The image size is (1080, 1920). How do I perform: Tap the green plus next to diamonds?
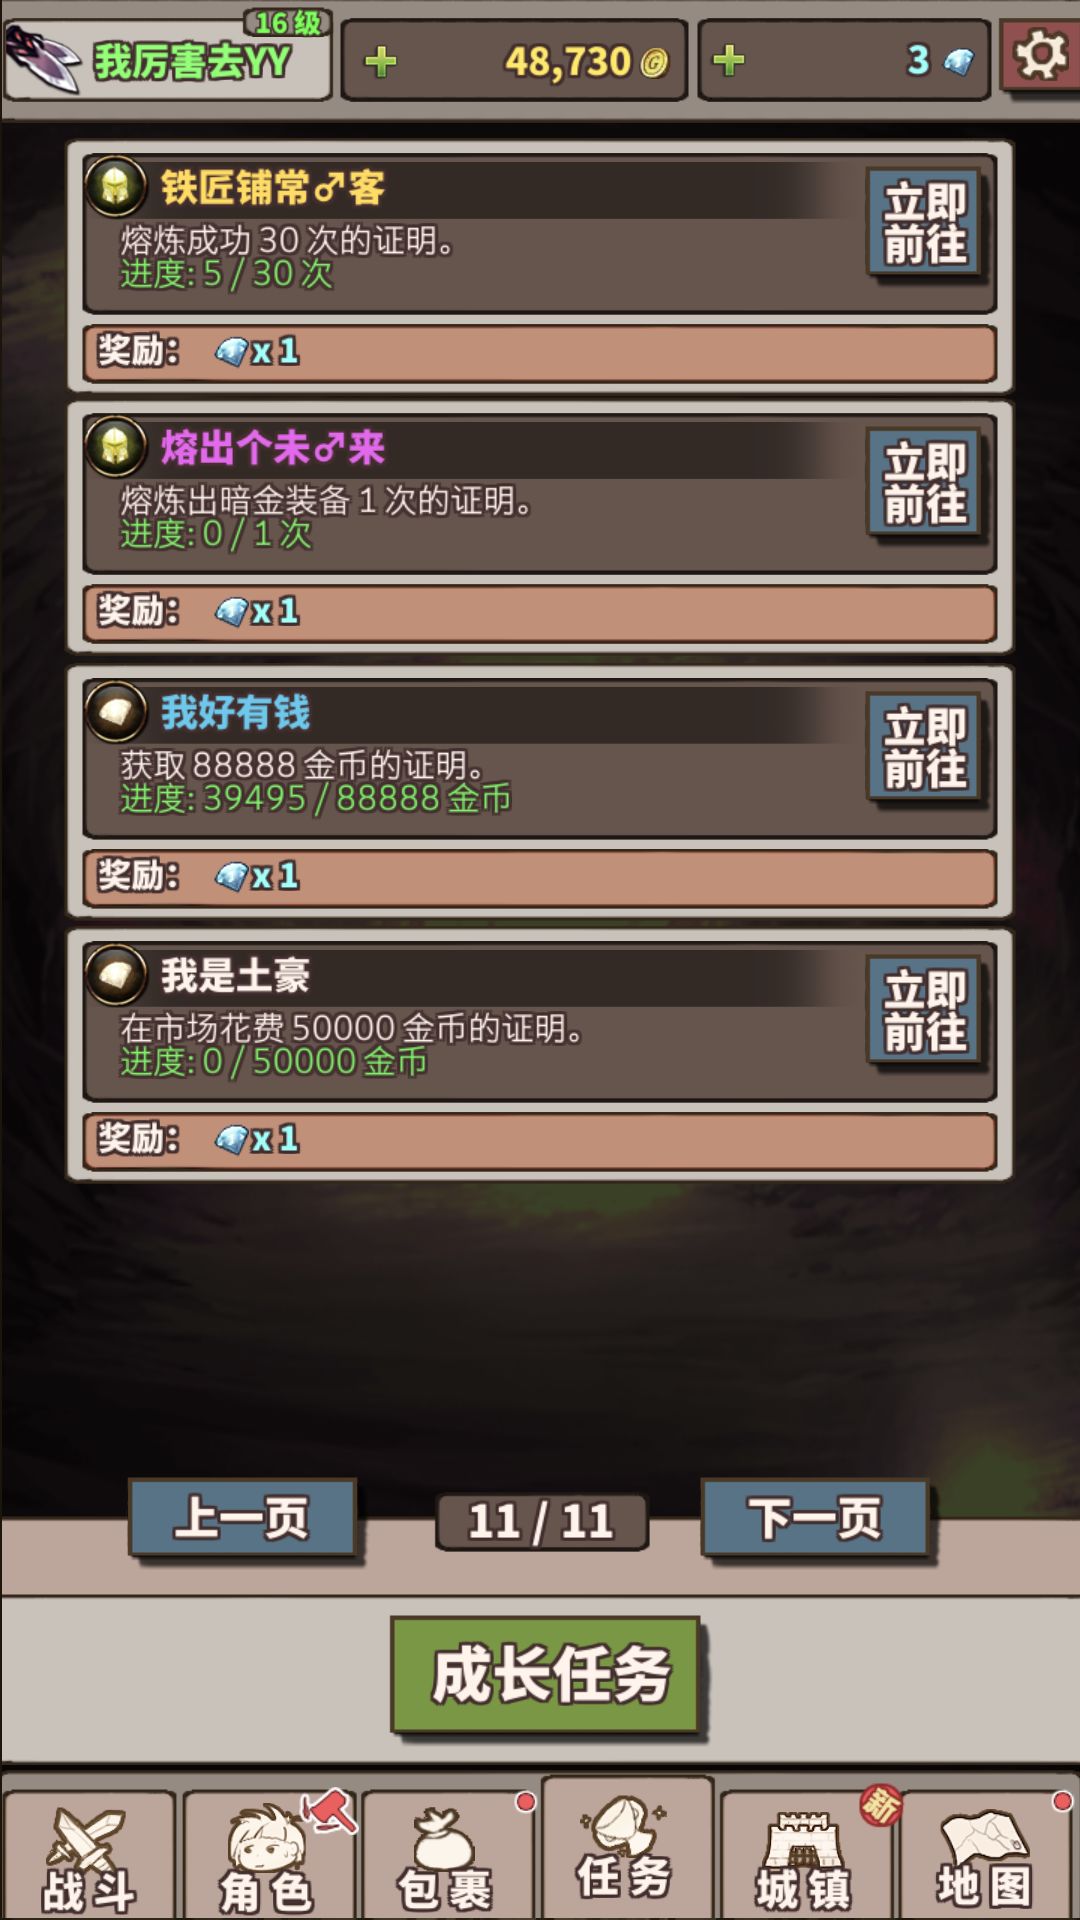pyautogui.click(x=729, y=61)
